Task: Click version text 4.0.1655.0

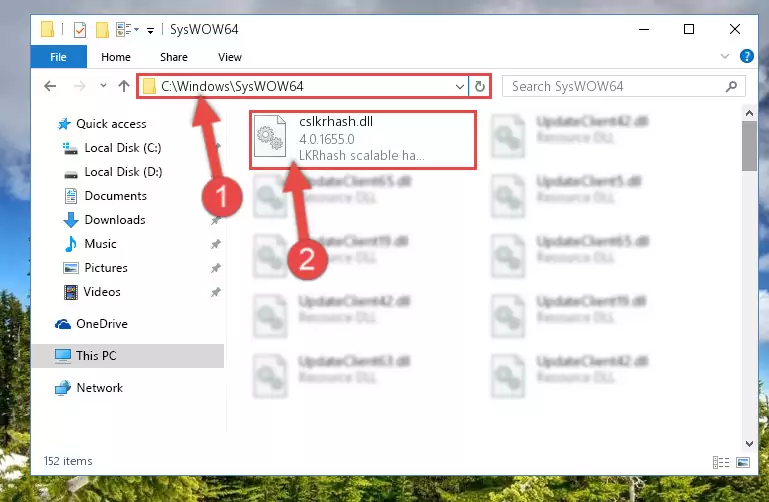Action: [327, 139]
